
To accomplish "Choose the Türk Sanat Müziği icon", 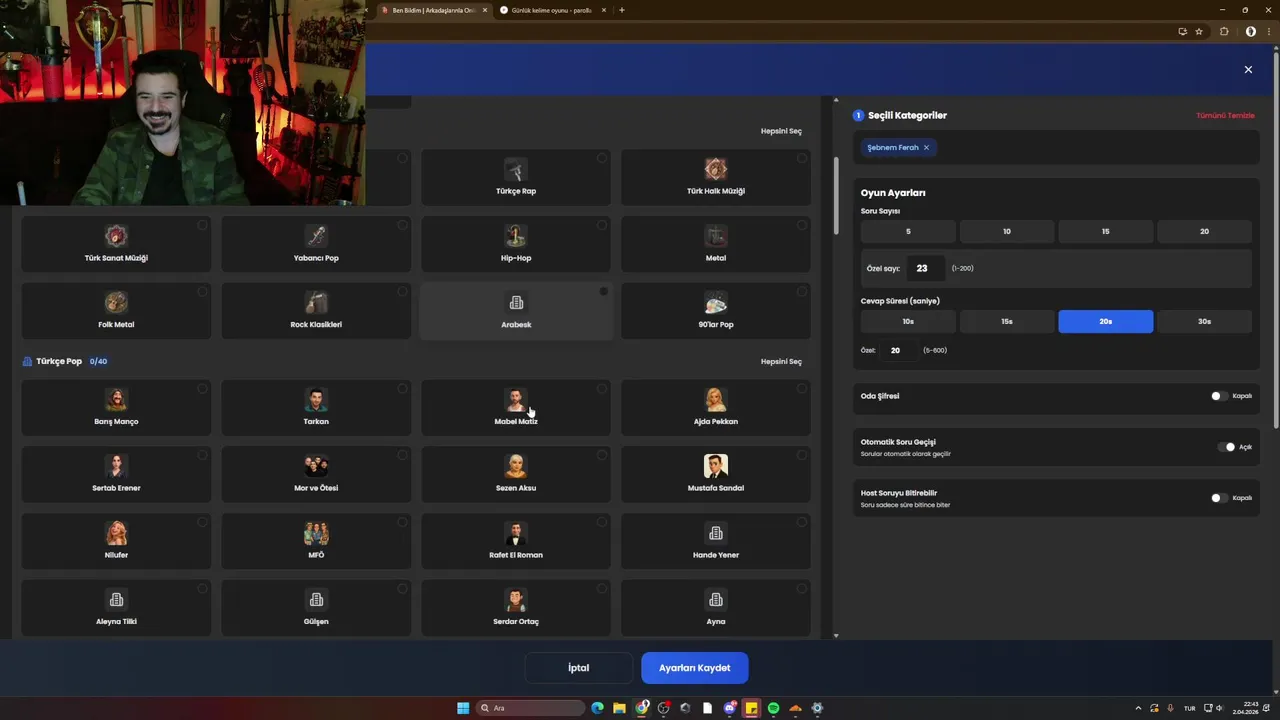I will [x=116, y=236].
